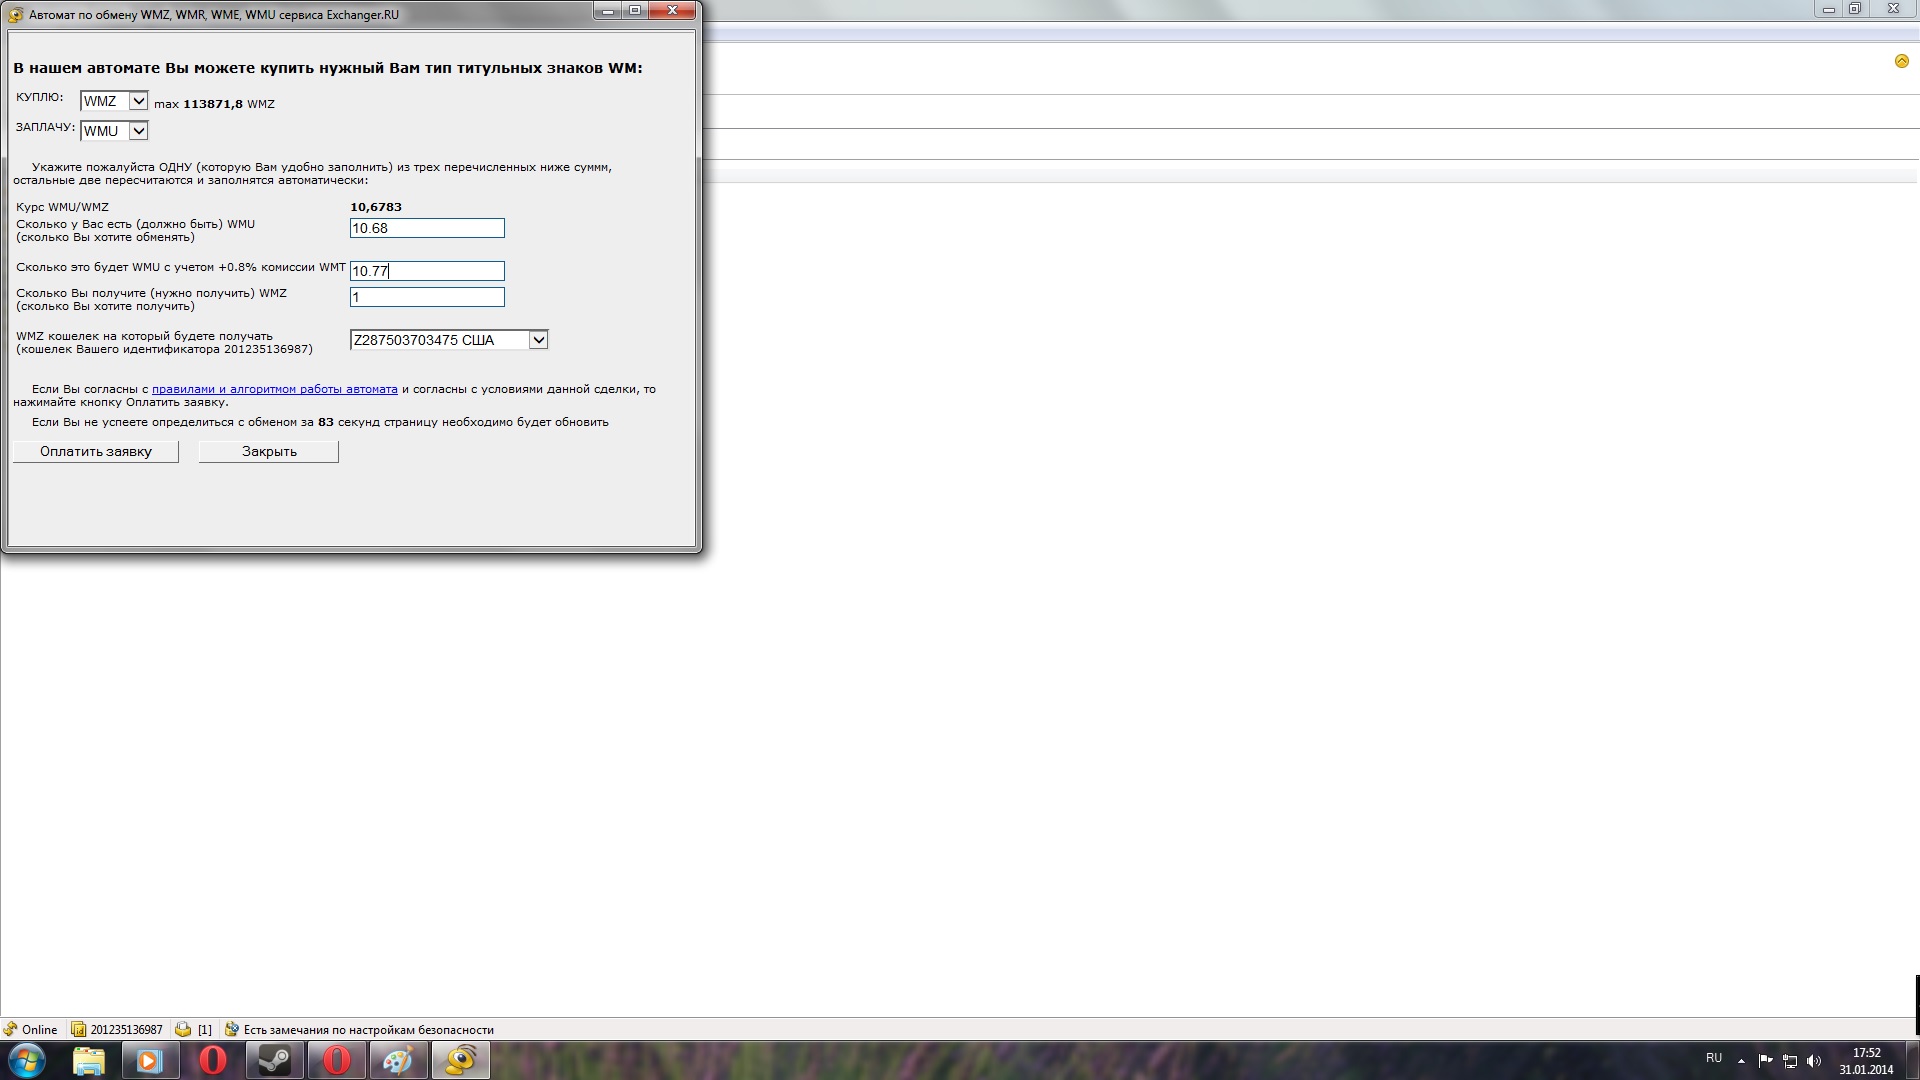The image size is (1920, 1080).
Task: Click the network connection tray icon
Action: click(x=1790, y=1061)
